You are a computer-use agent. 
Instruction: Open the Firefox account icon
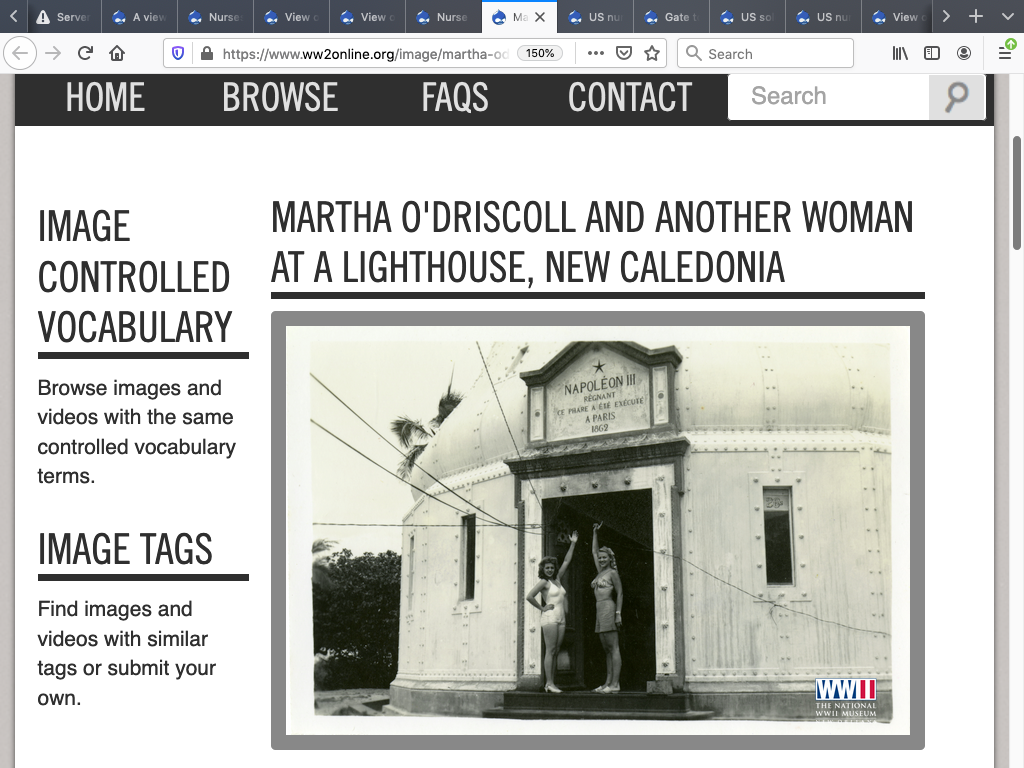tap(964, 54)
